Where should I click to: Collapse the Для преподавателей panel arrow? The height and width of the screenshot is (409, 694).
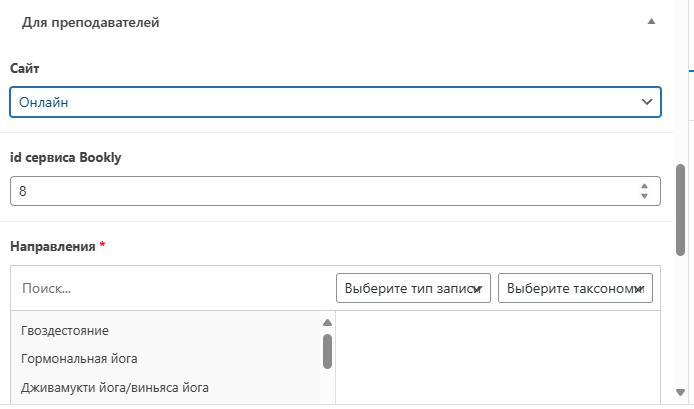(651, 21)
